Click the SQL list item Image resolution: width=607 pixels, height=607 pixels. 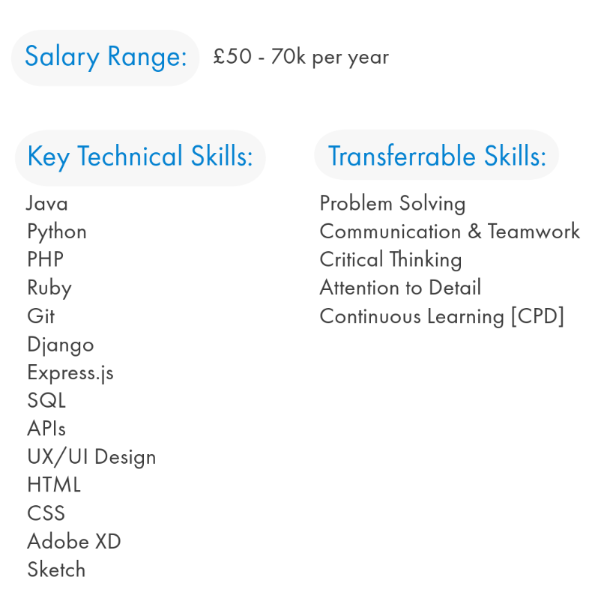click(46, 400)
